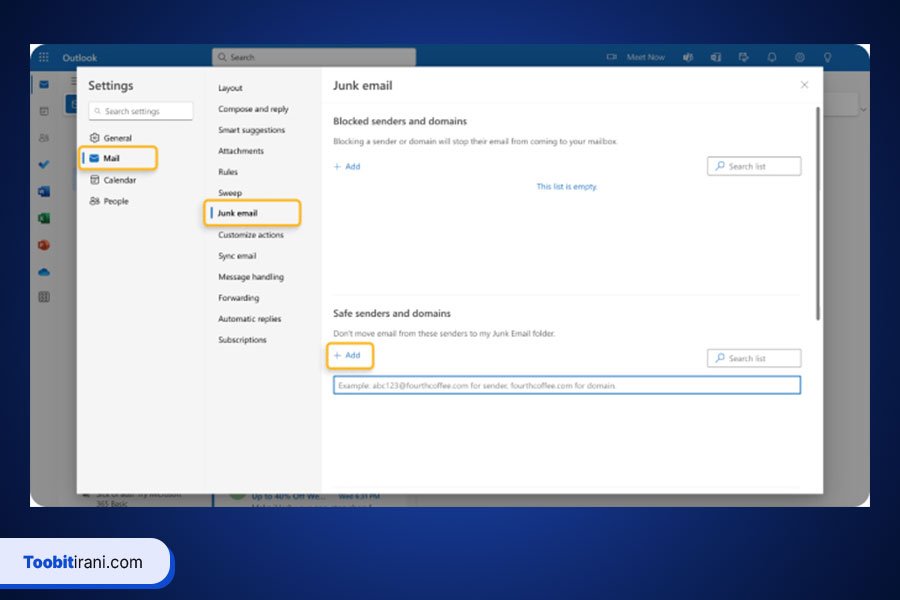
Task: Open Calendar settings category
Action: (119, 180)
